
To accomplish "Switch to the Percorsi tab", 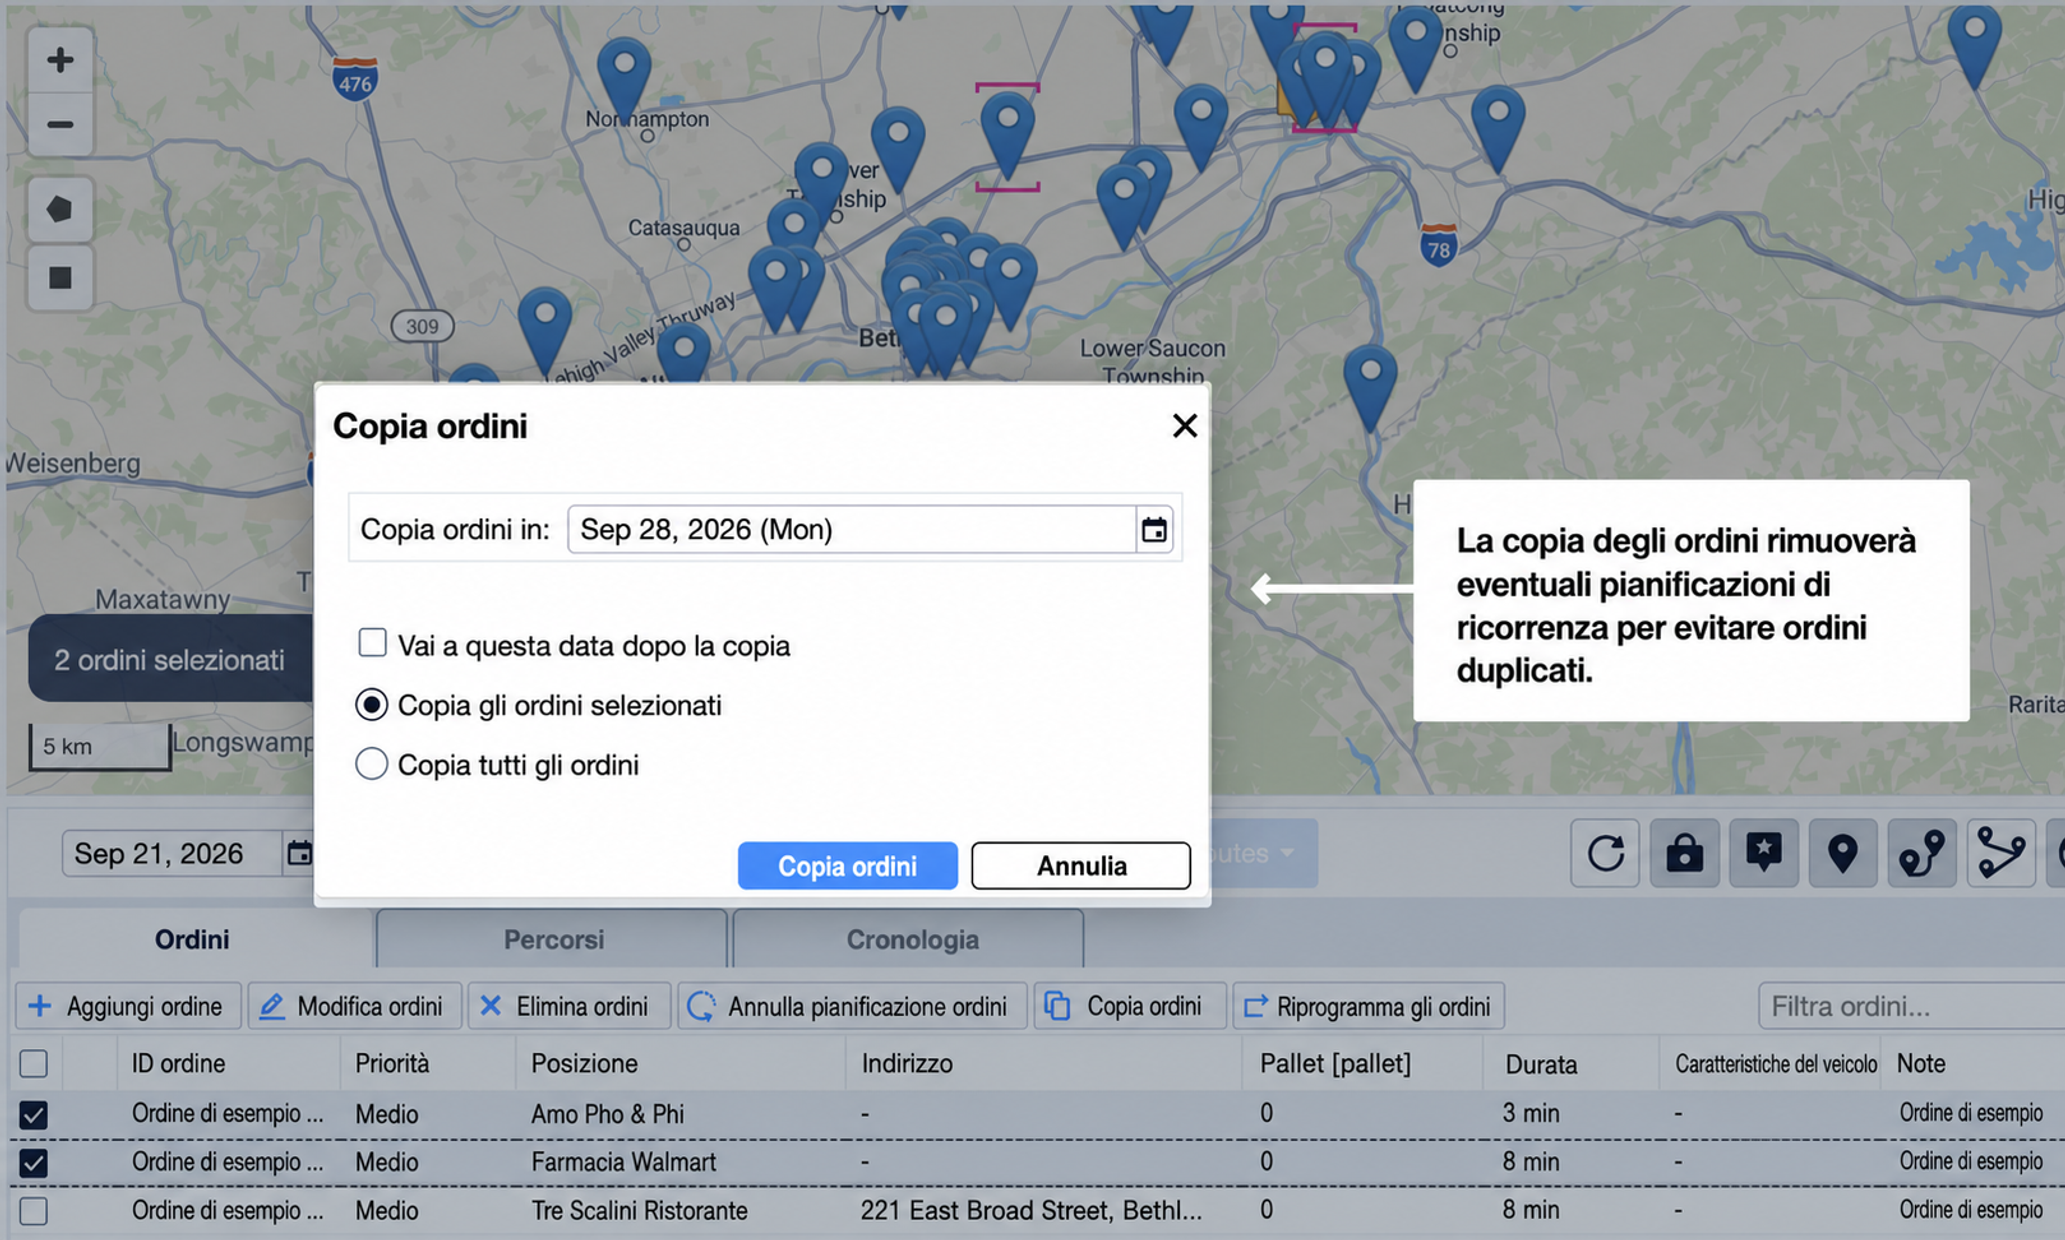I will (553, 939).
